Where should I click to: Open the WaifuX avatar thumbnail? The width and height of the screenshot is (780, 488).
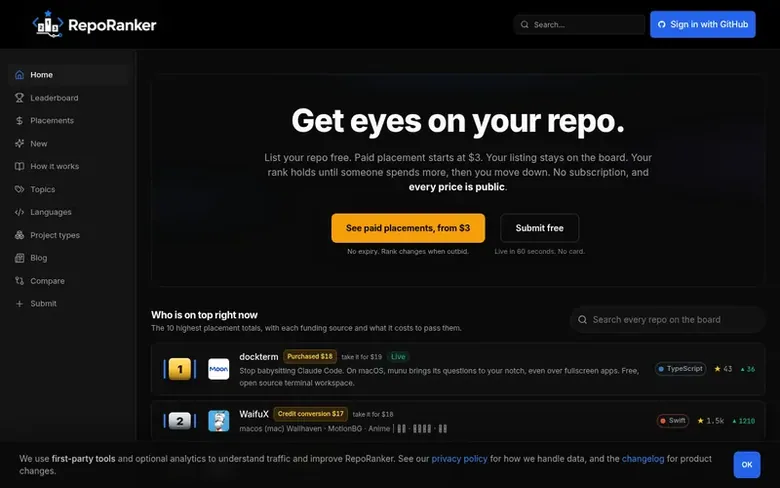click(x=218, y=421)
